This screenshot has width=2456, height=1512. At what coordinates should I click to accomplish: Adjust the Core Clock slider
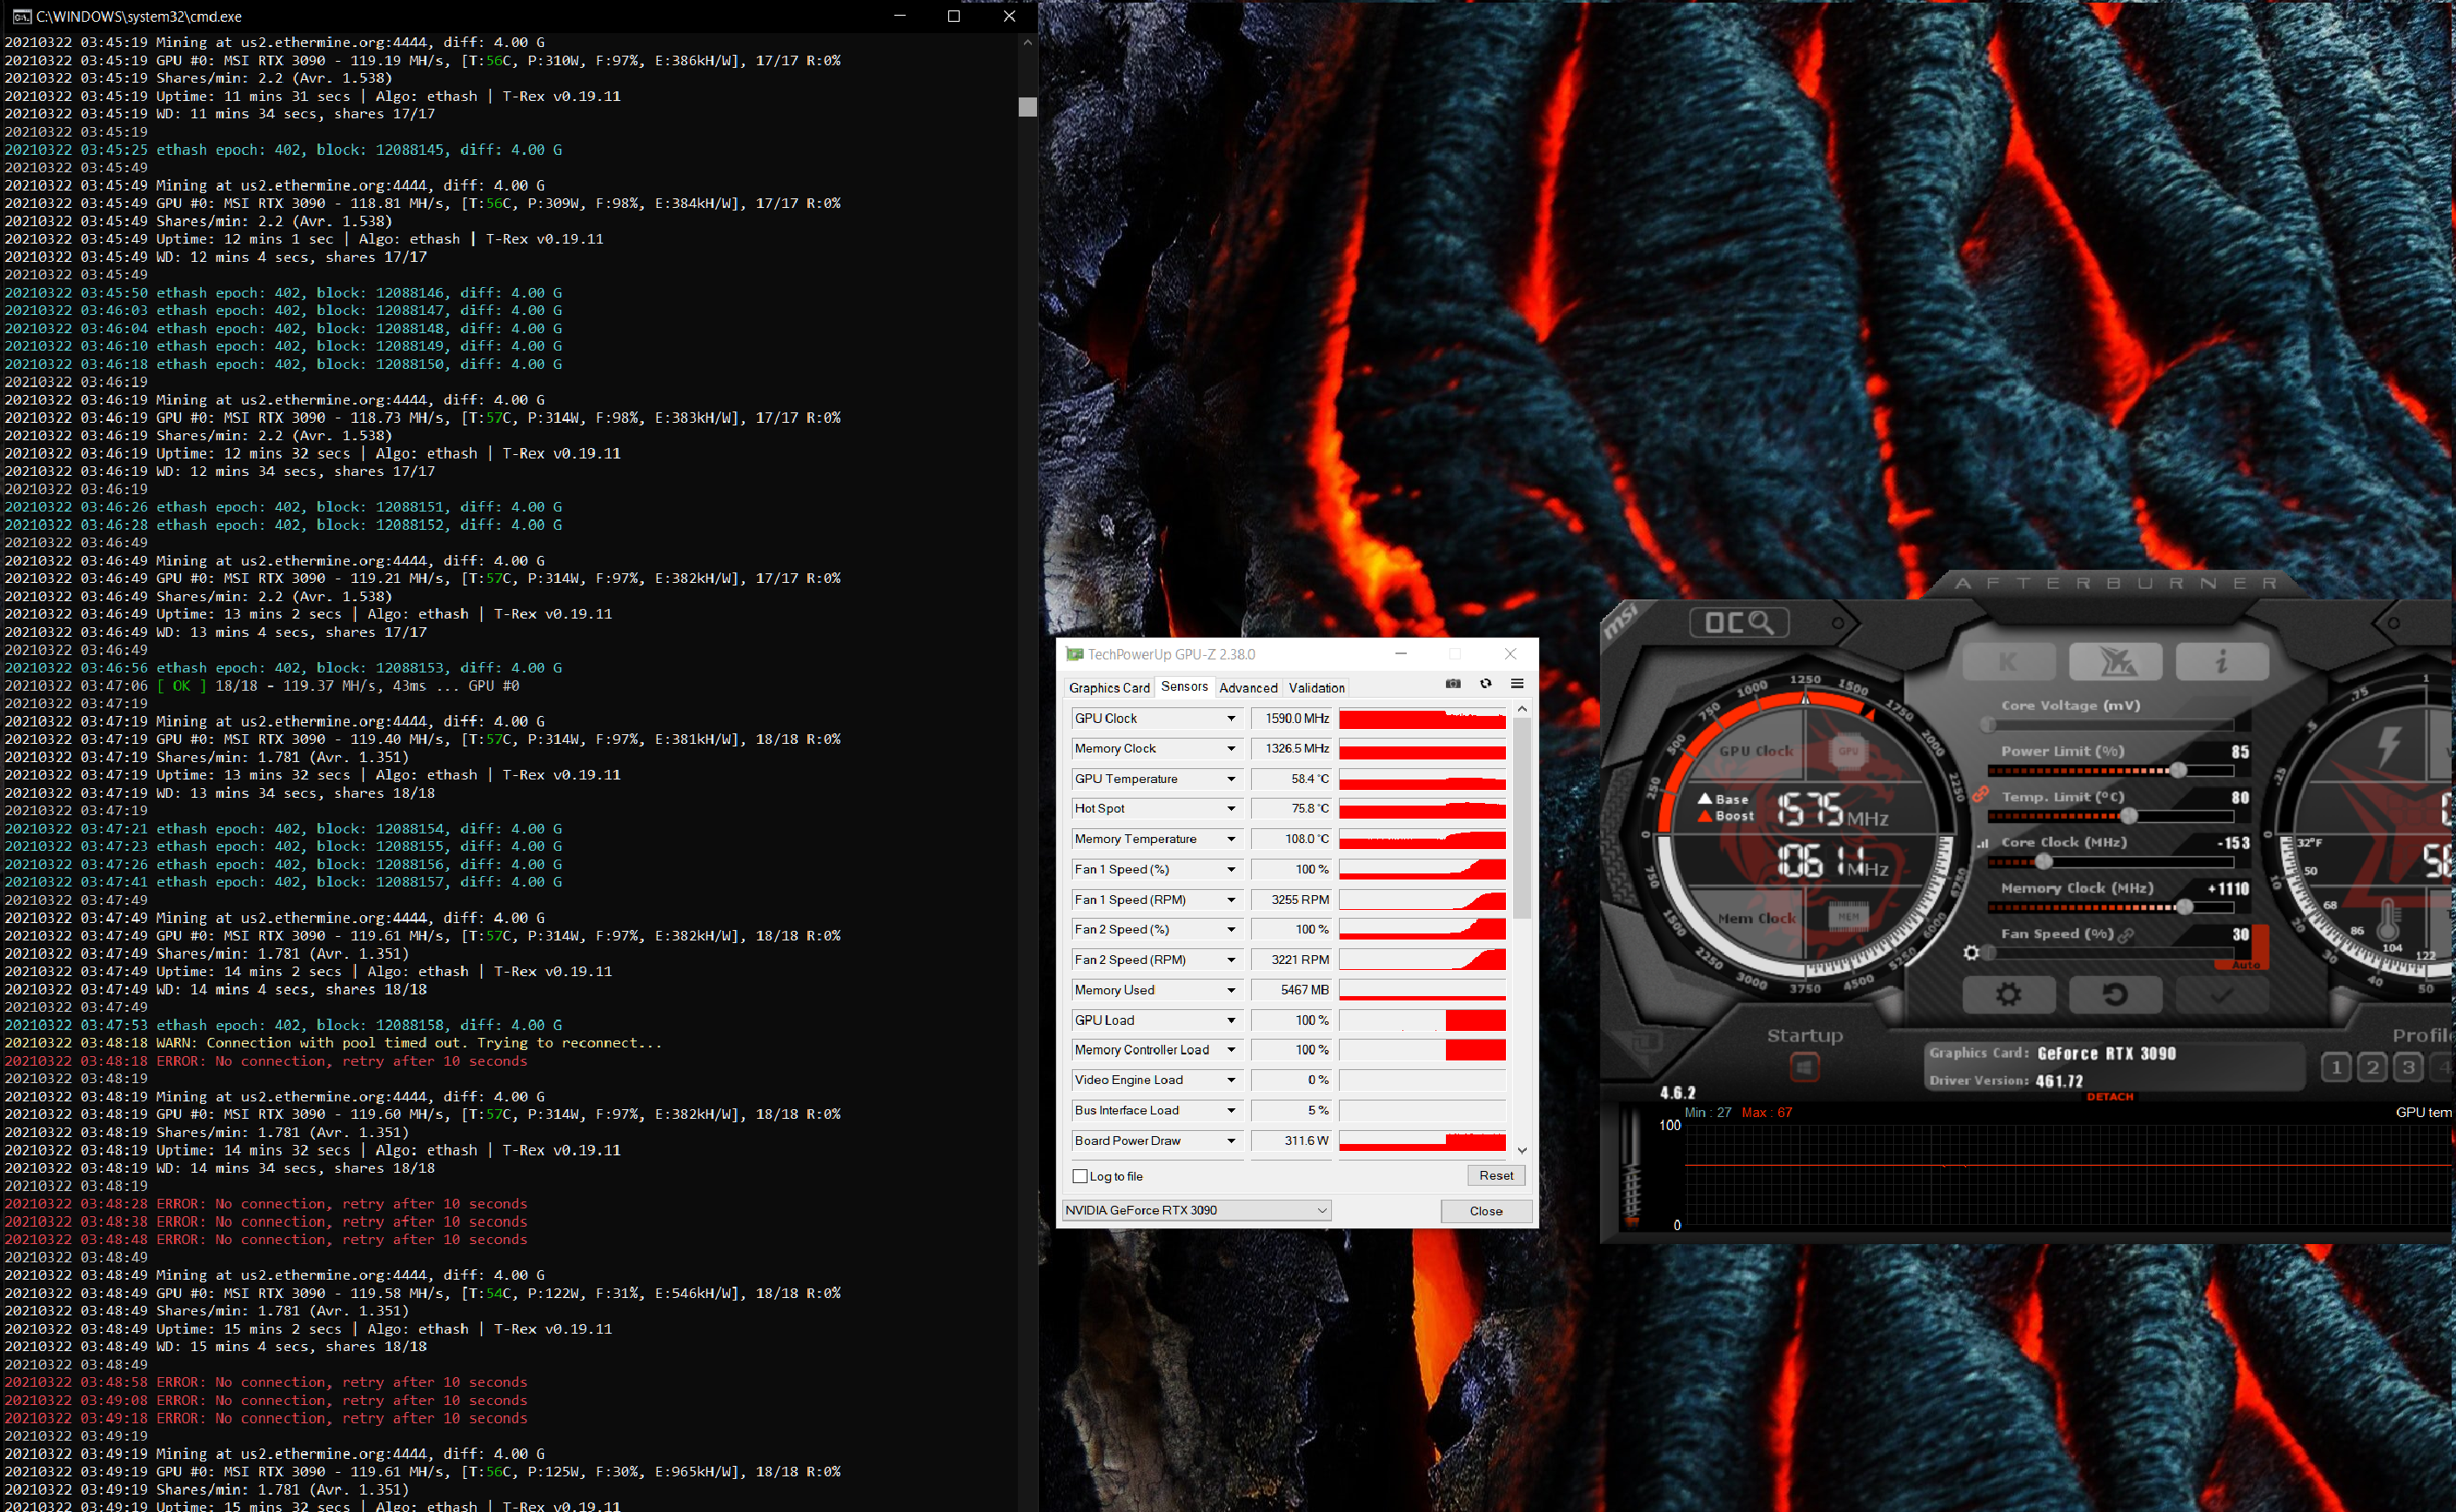pyautogui.click(x=2110, y=862)
